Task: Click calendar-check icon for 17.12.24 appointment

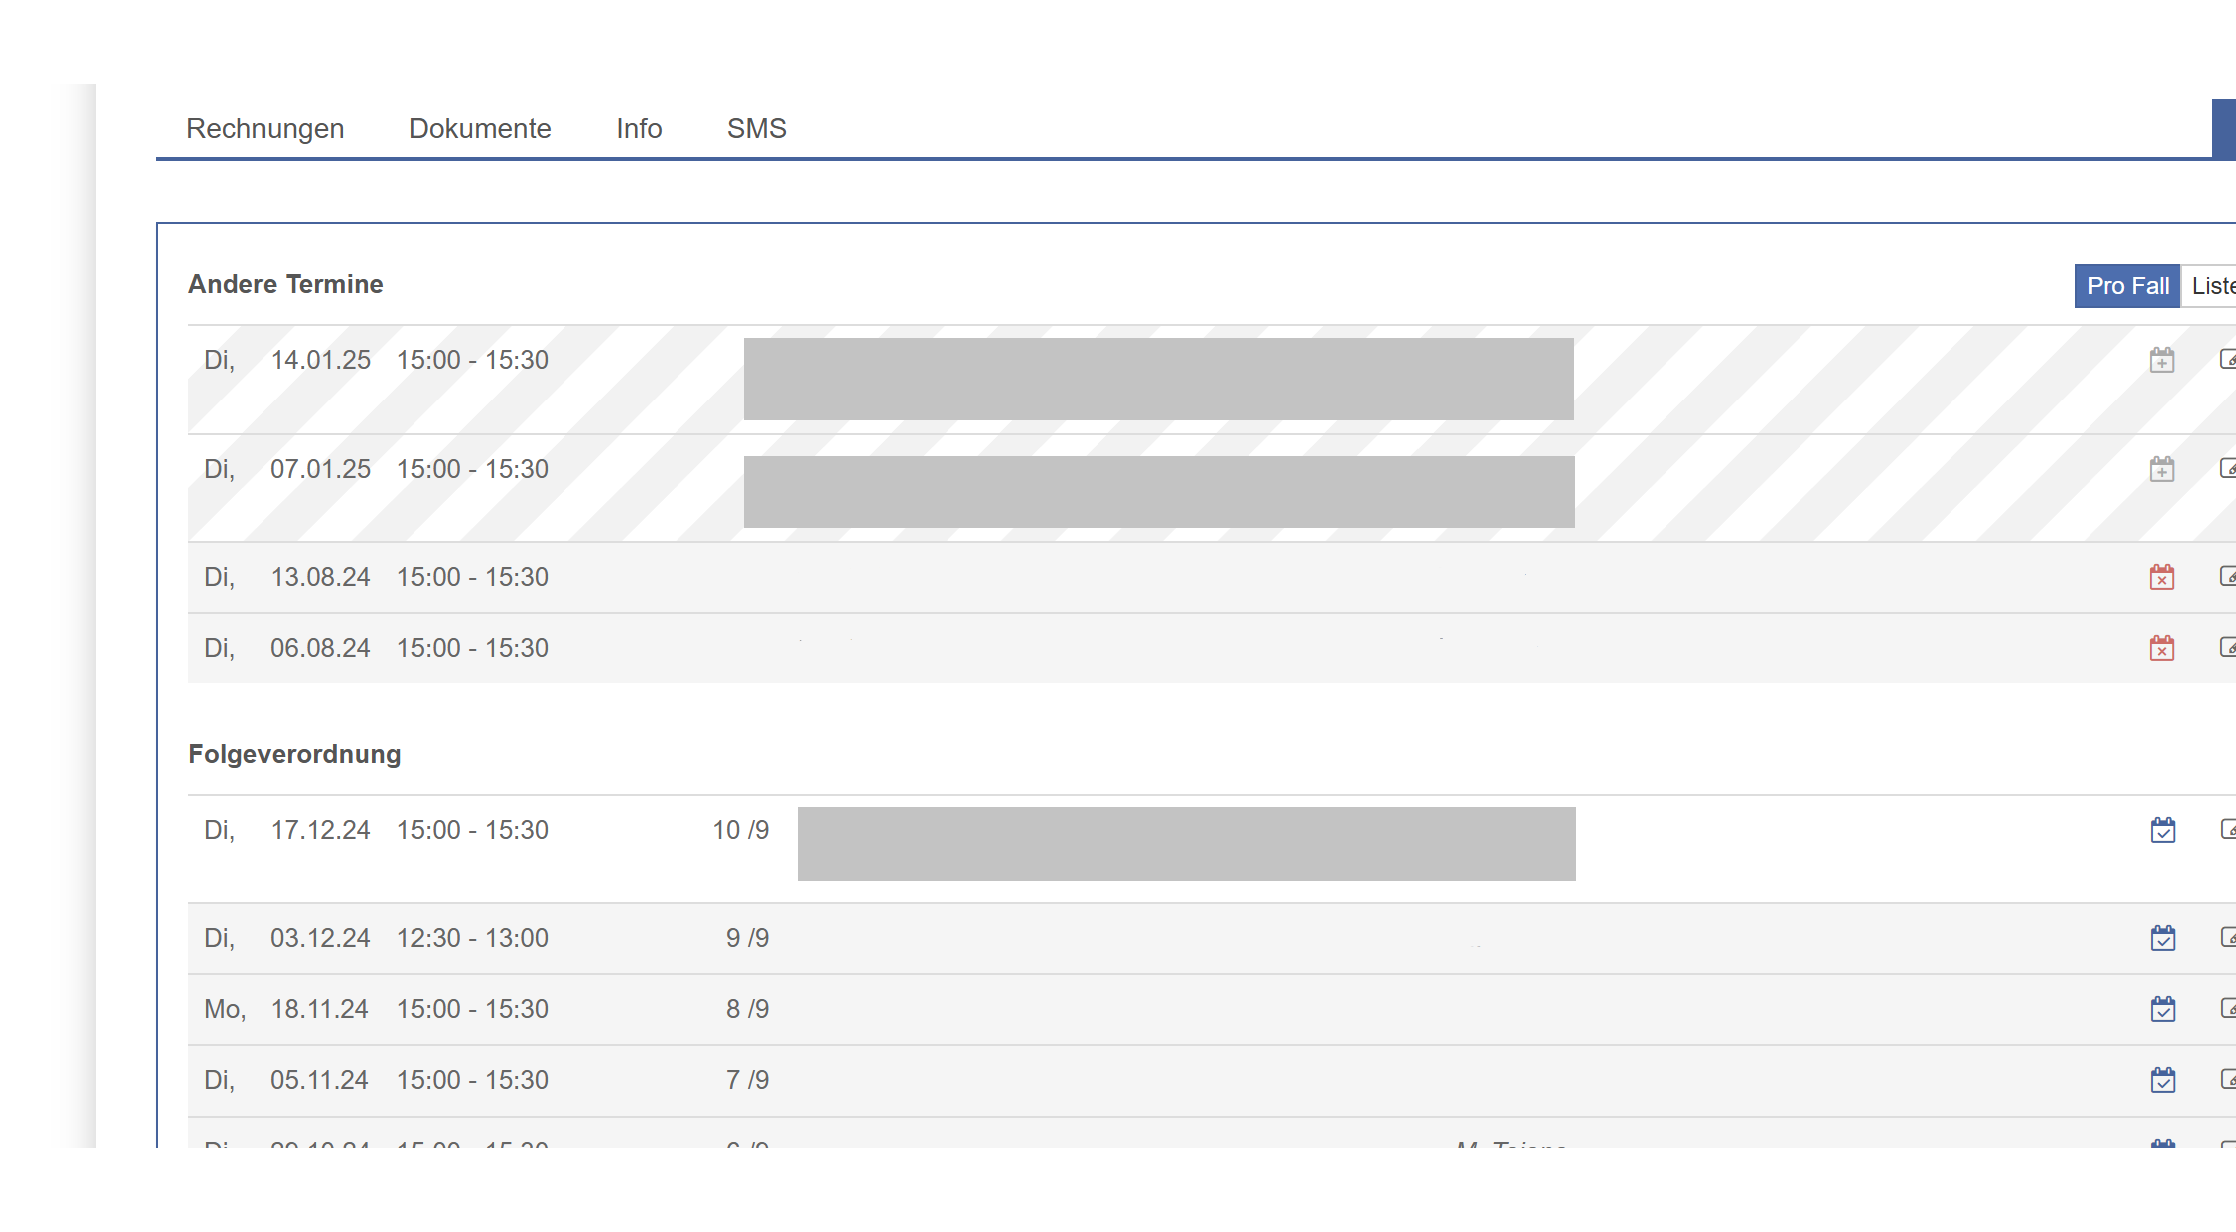Action: pos(2163,830)
